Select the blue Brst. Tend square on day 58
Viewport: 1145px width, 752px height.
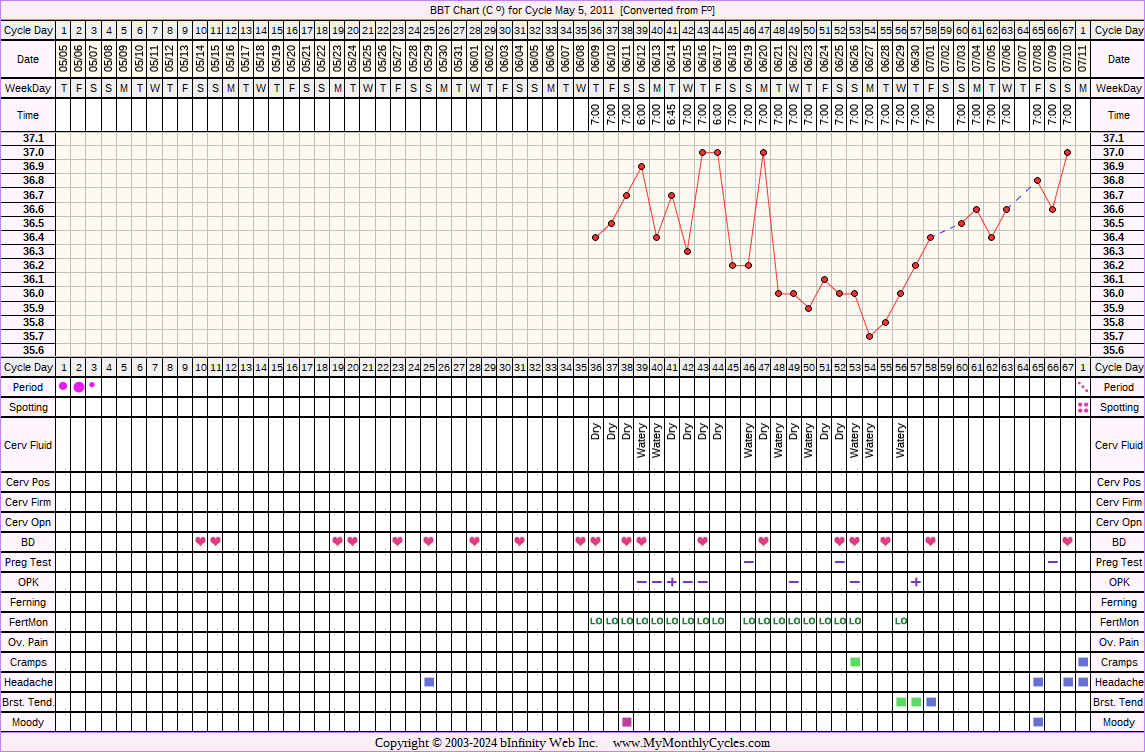931,702
